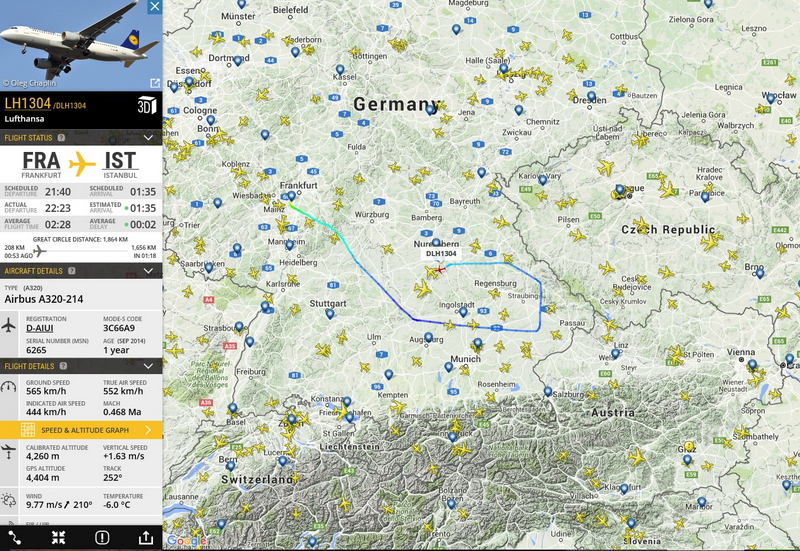The height and width of the screenshot is (551, 800).
Task: Click the airport pin below Cologne label
Action: point(211,120)
